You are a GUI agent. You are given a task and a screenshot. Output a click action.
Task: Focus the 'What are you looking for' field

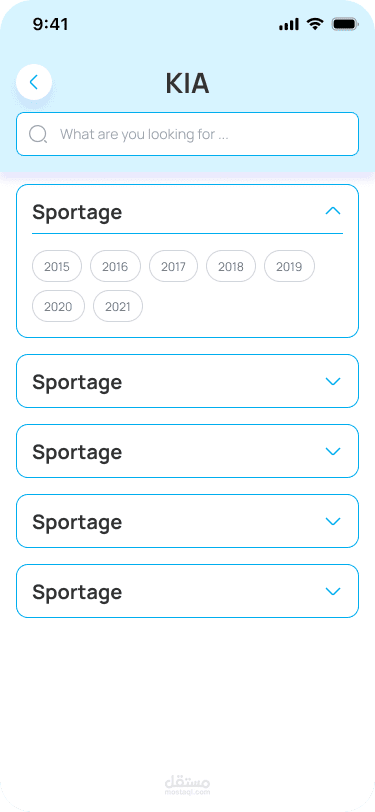[x=188, y=134]
